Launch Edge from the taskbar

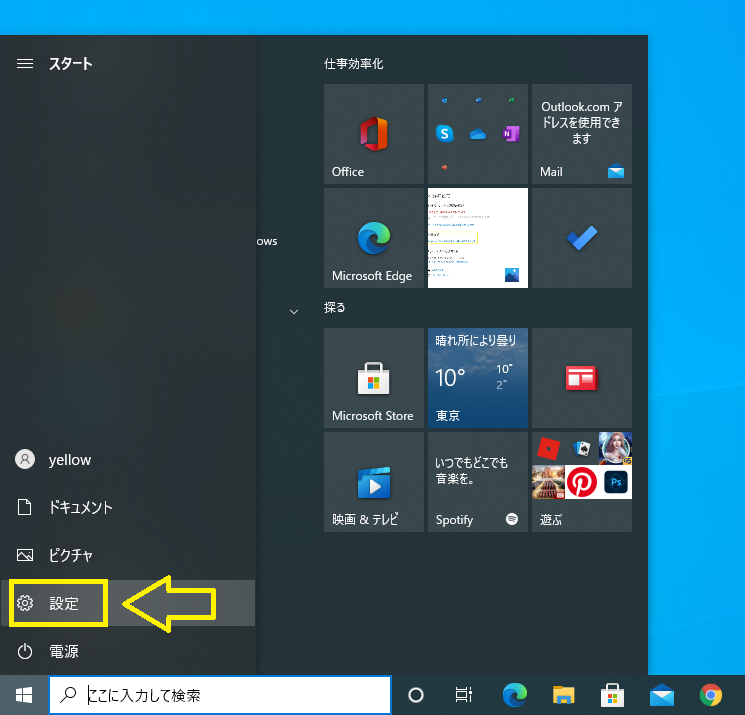[515, 695]
